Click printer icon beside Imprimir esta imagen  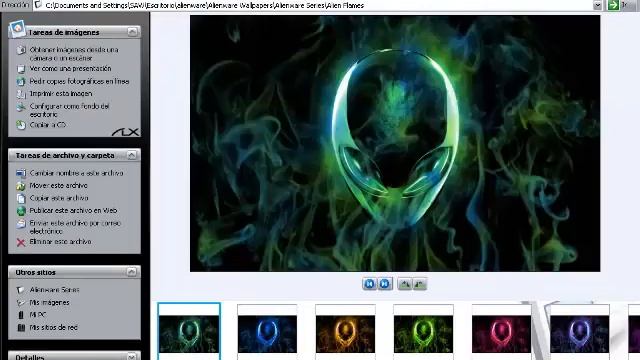point(21,94)
